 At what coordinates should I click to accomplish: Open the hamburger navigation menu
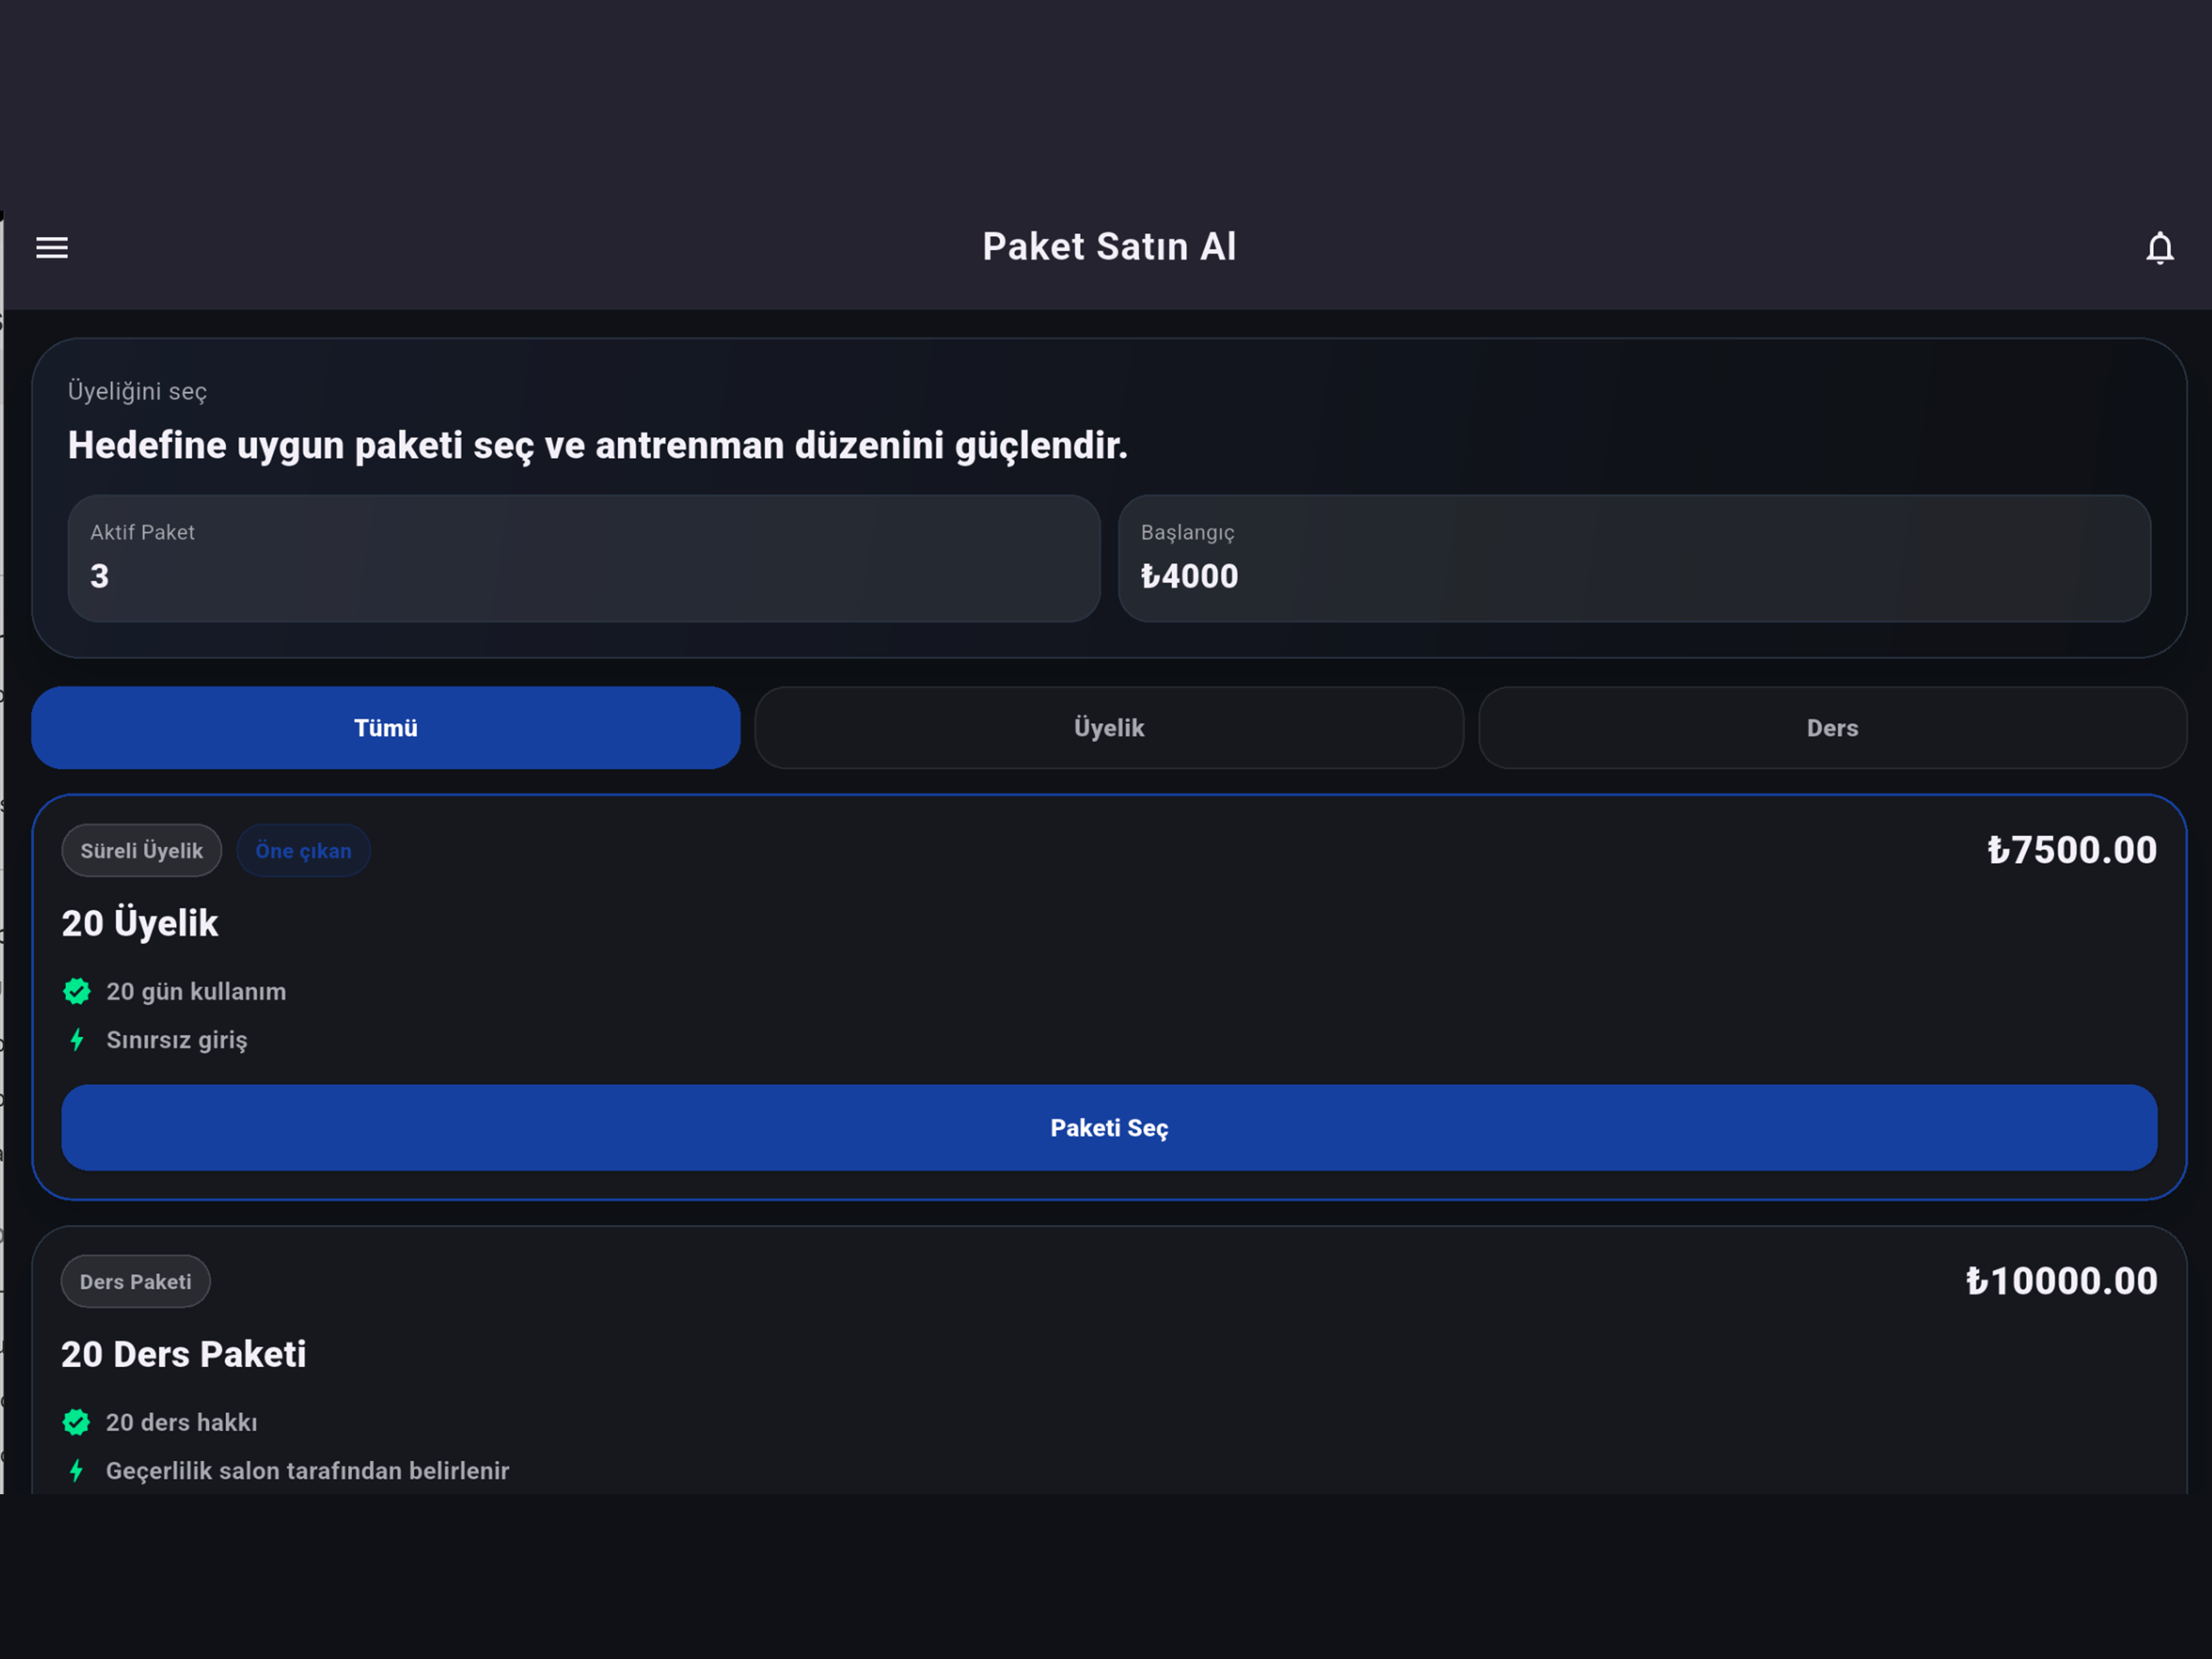52,247
